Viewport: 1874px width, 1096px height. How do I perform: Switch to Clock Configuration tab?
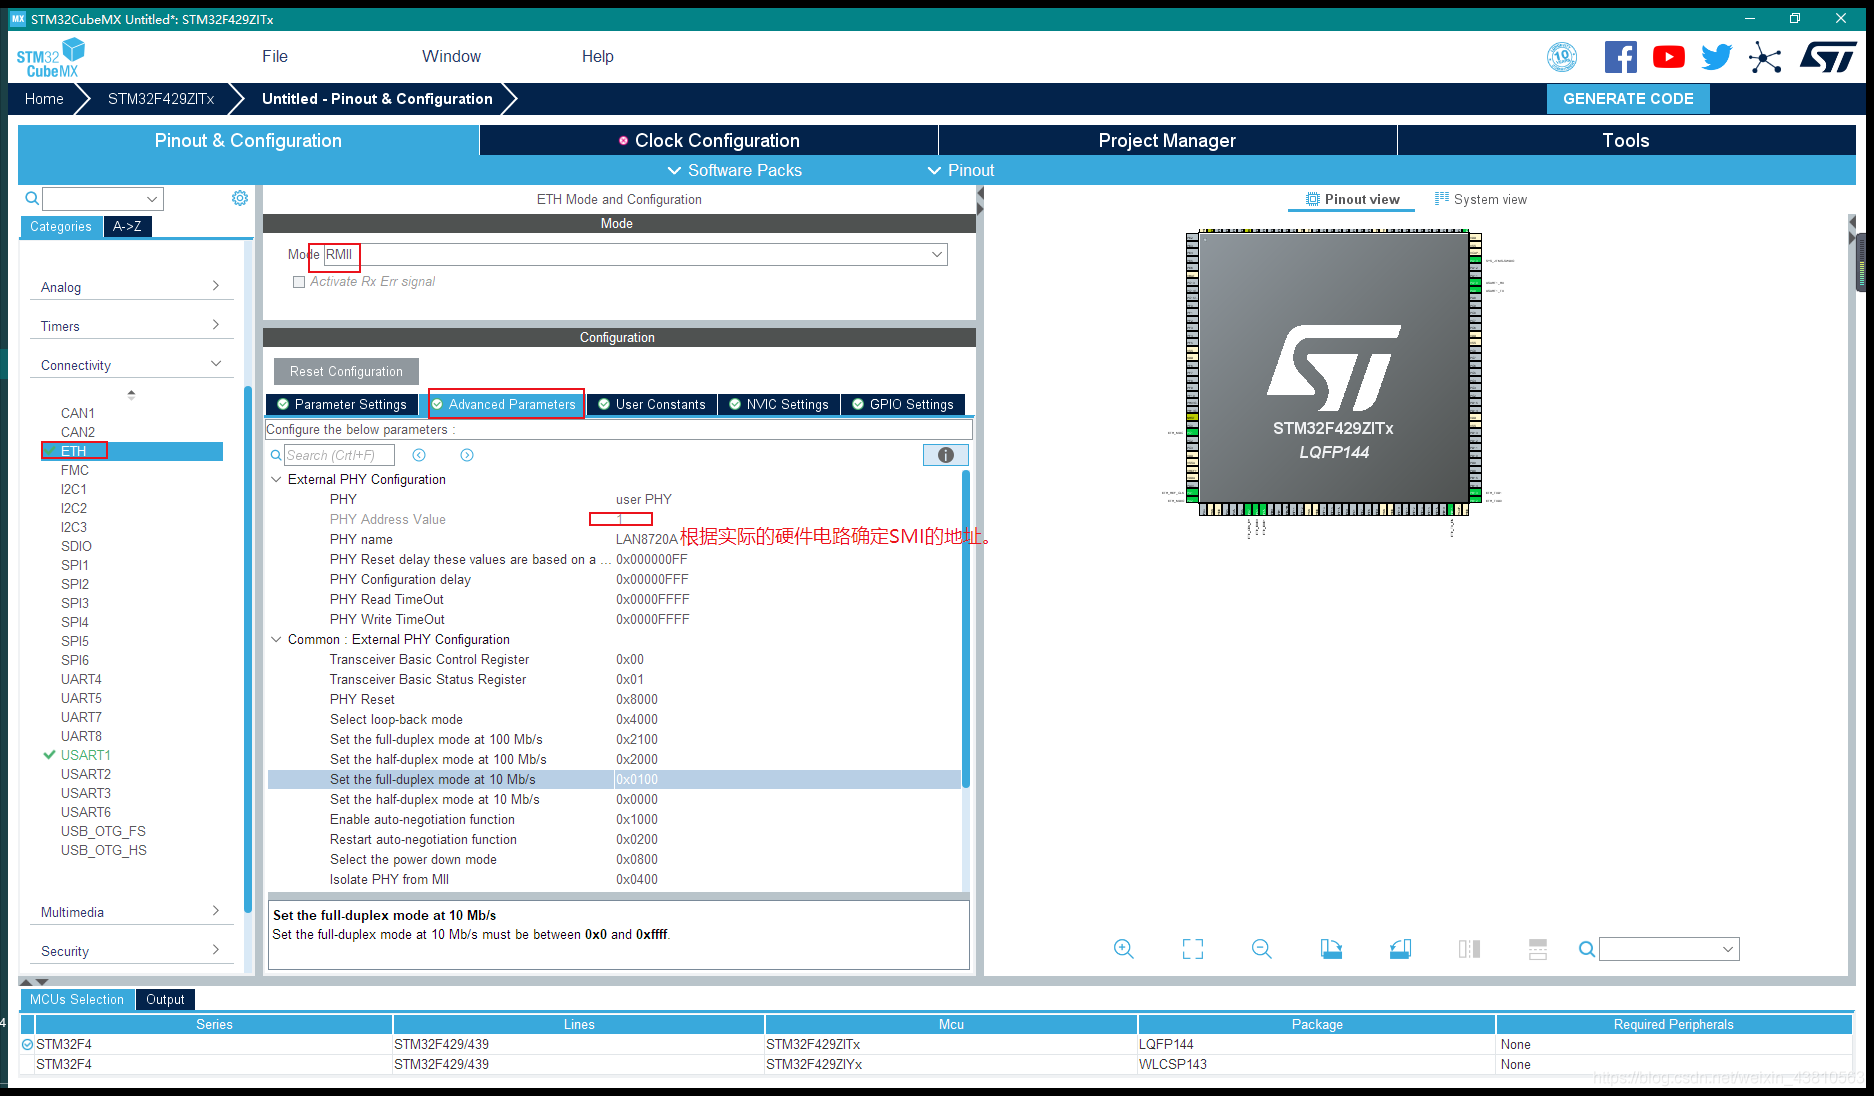click(709, 140)
